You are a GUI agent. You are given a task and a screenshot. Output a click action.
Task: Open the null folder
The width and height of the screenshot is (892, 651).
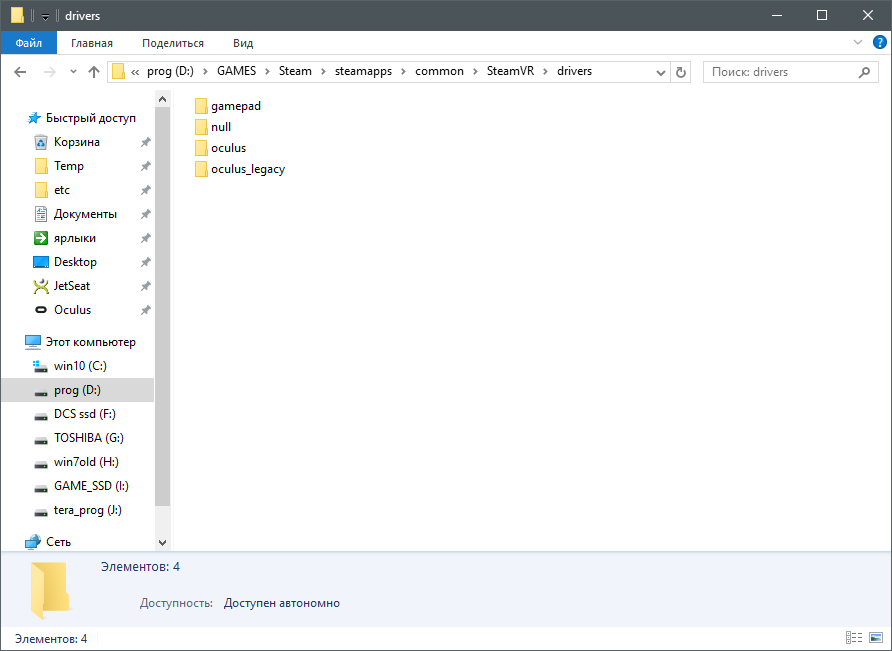click(213, 127)
